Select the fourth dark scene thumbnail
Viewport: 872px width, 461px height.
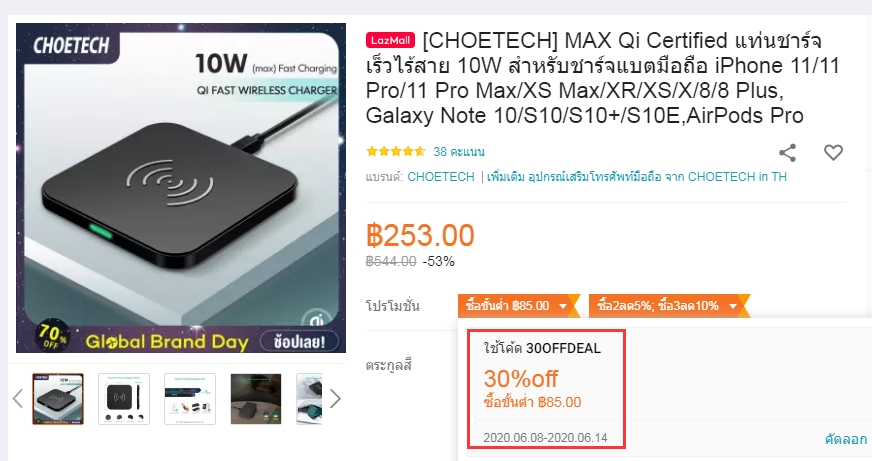click(256, 399)
